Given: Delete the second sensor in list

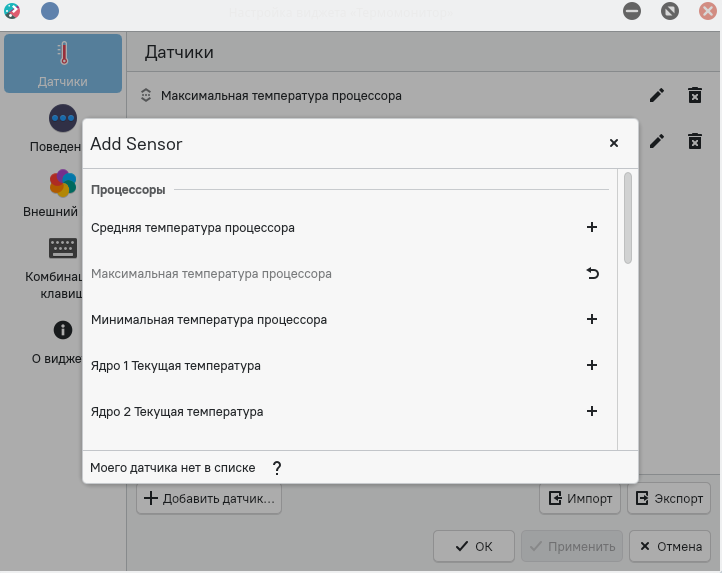Looking at the screenshot, I should pos(694,141).
